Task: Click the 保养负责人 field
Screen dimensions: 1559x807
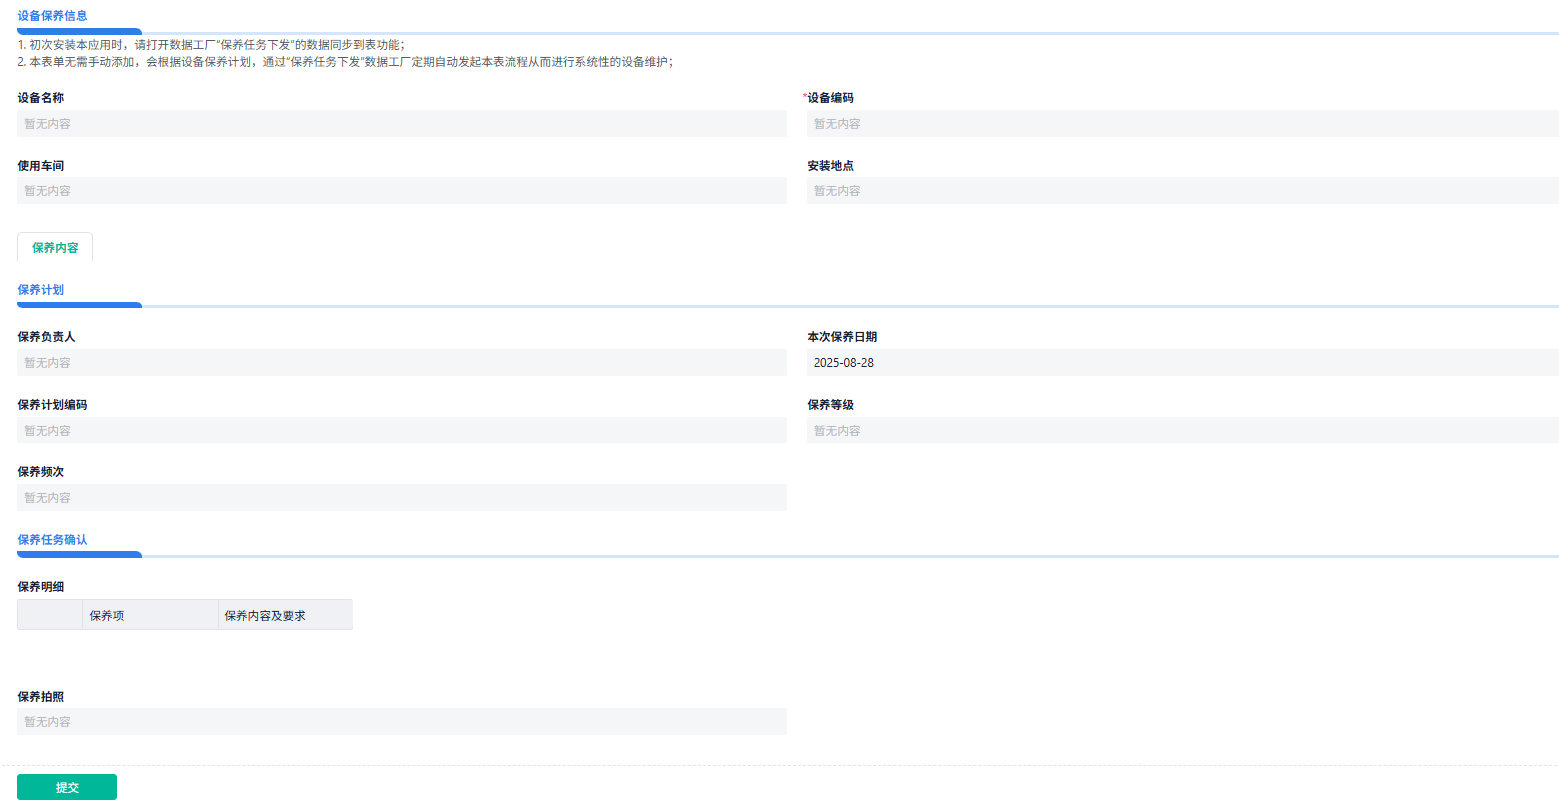Action: (x=402, y=363)
